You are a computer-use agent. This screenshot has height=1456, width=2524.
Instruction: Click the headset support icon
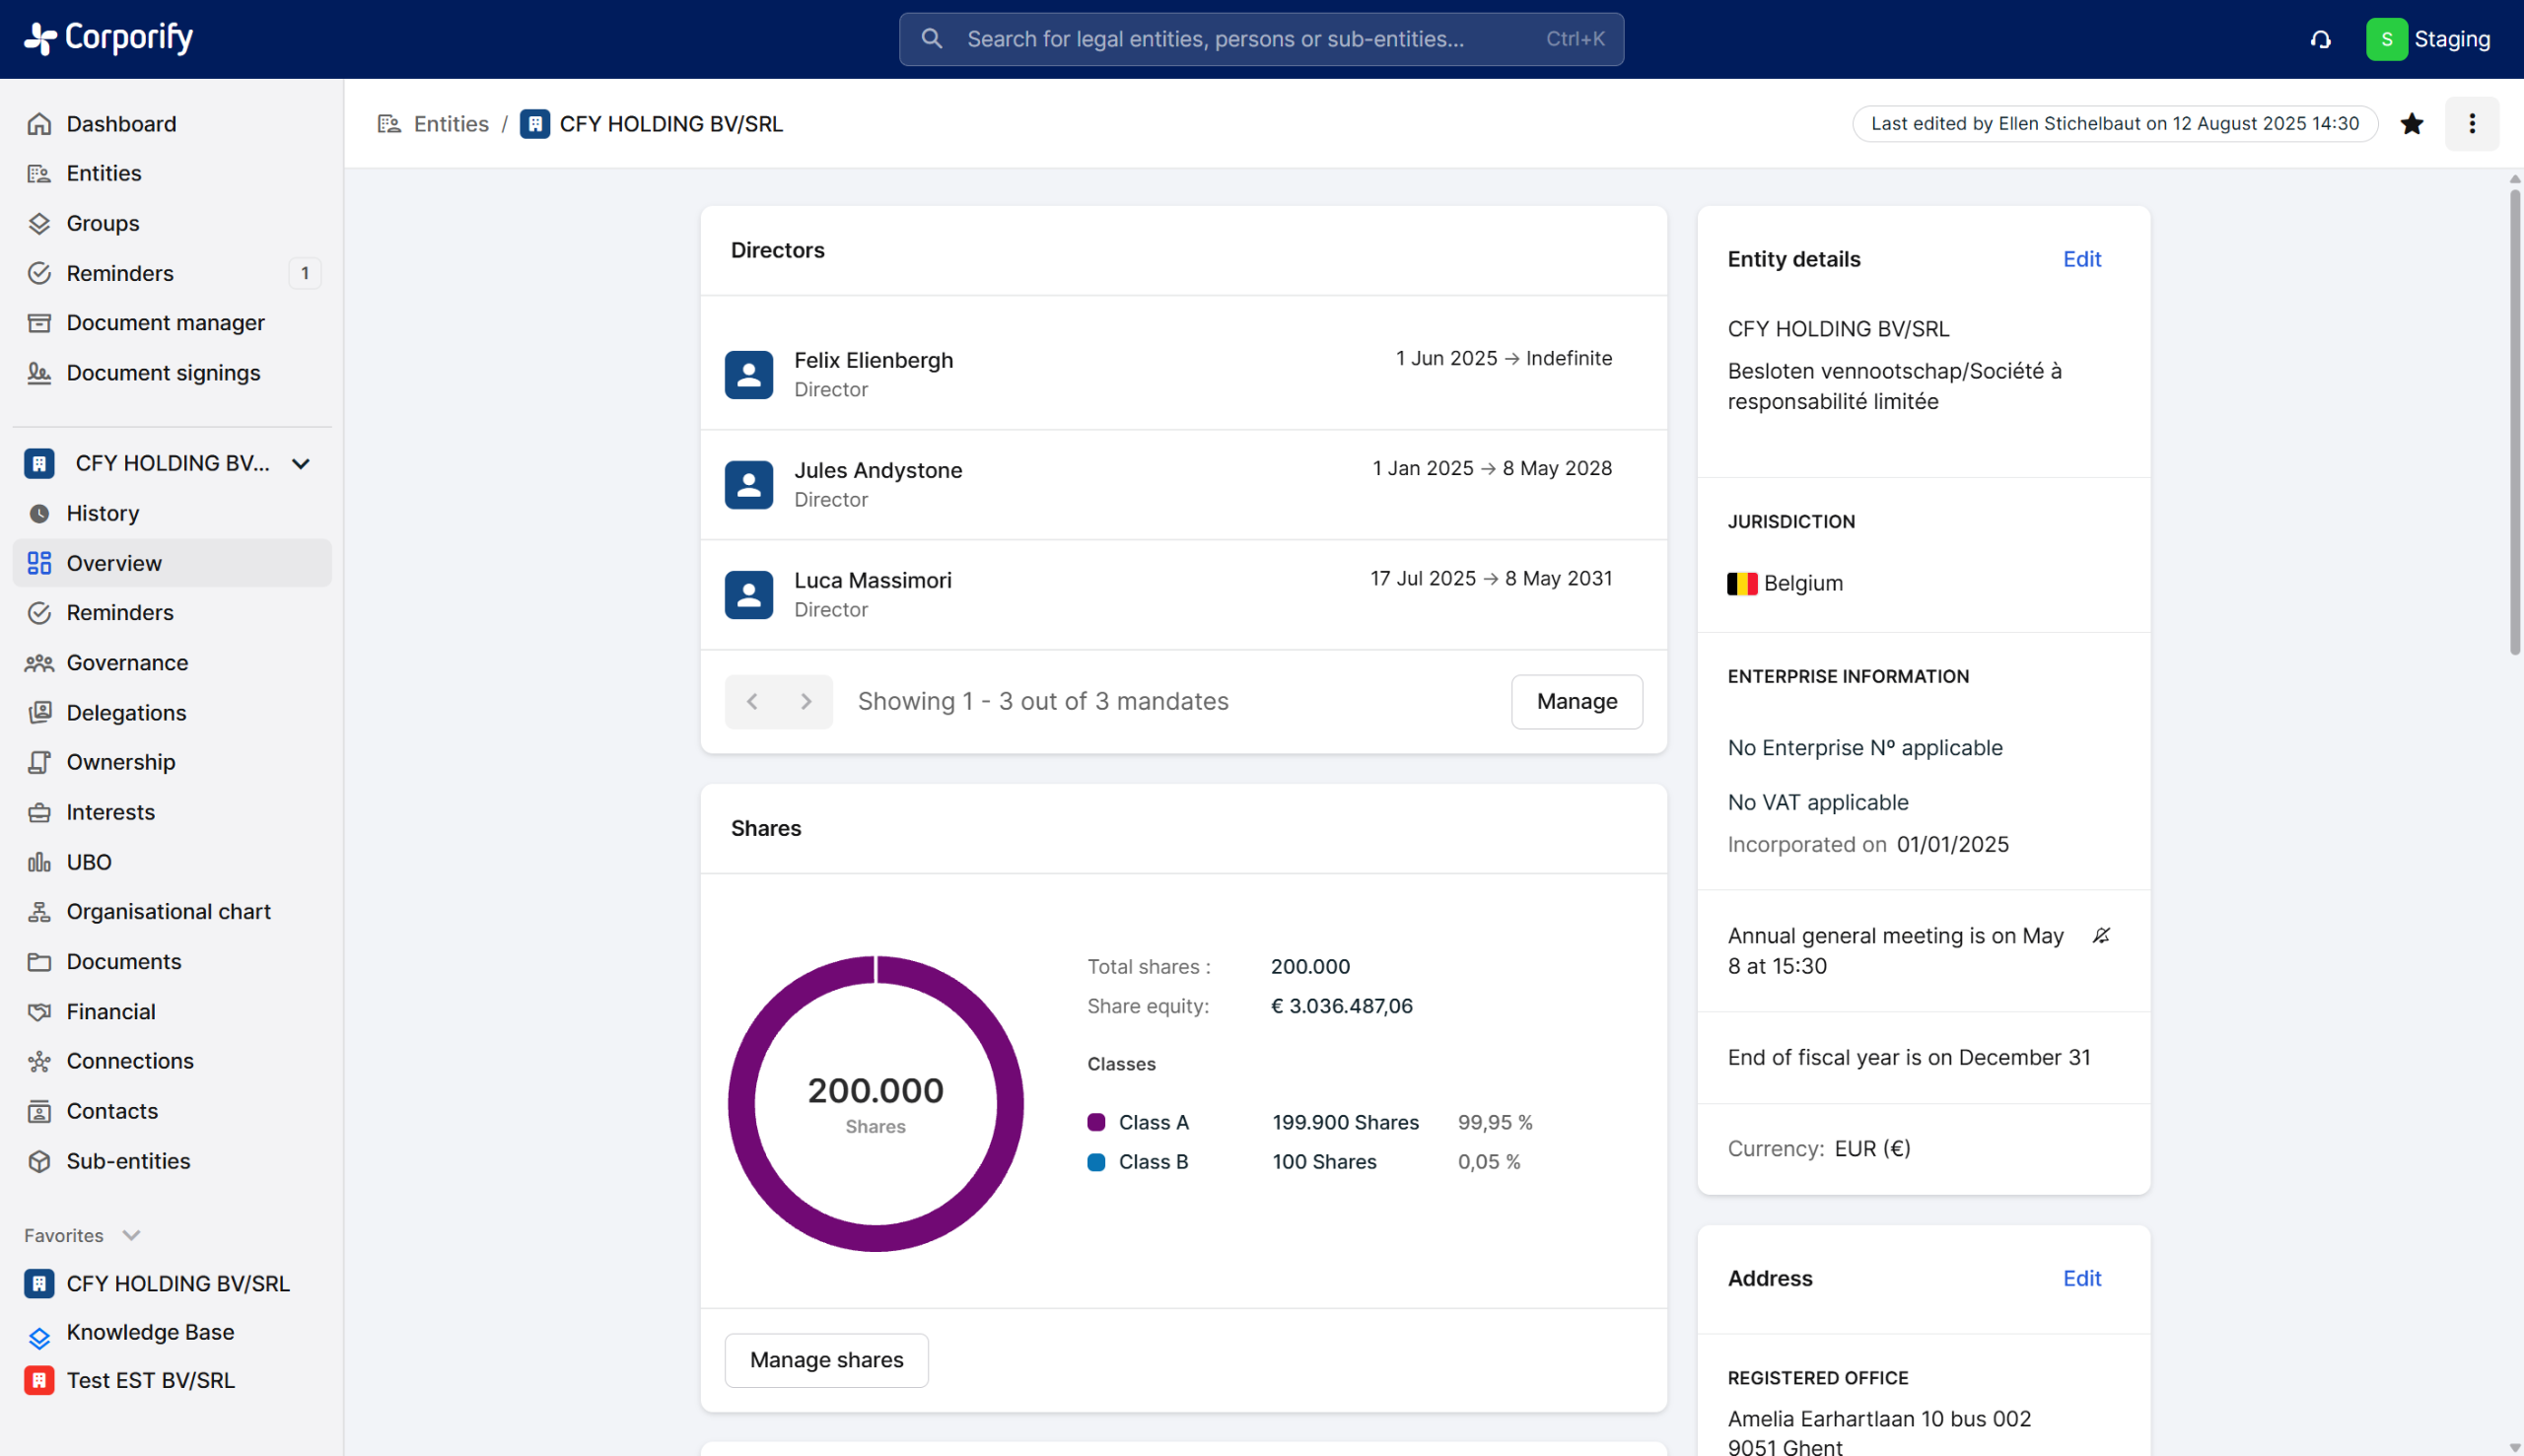[2321, 39]
